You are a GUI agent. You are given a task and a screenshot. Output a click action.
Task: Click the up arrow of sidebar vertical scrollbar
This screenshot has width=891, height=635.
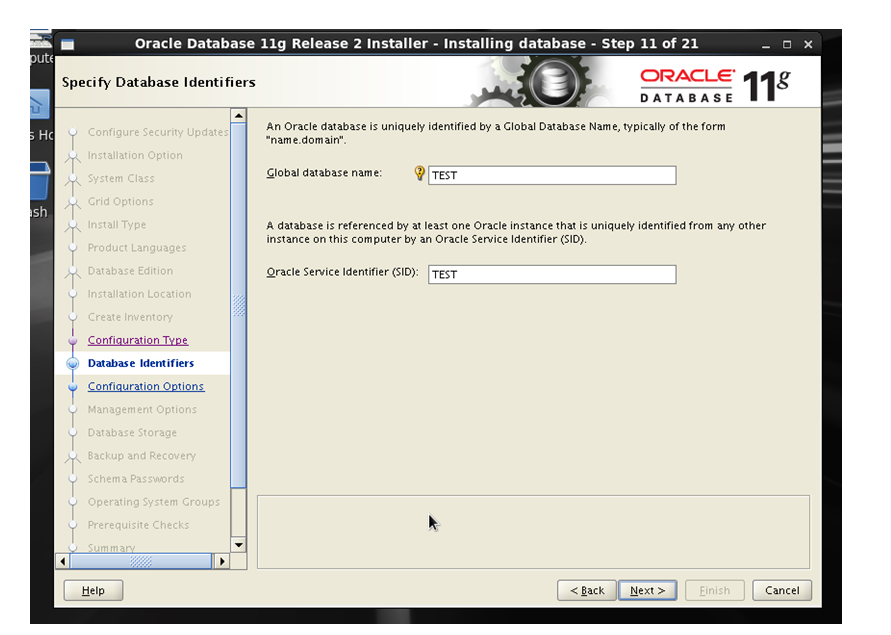239,115
